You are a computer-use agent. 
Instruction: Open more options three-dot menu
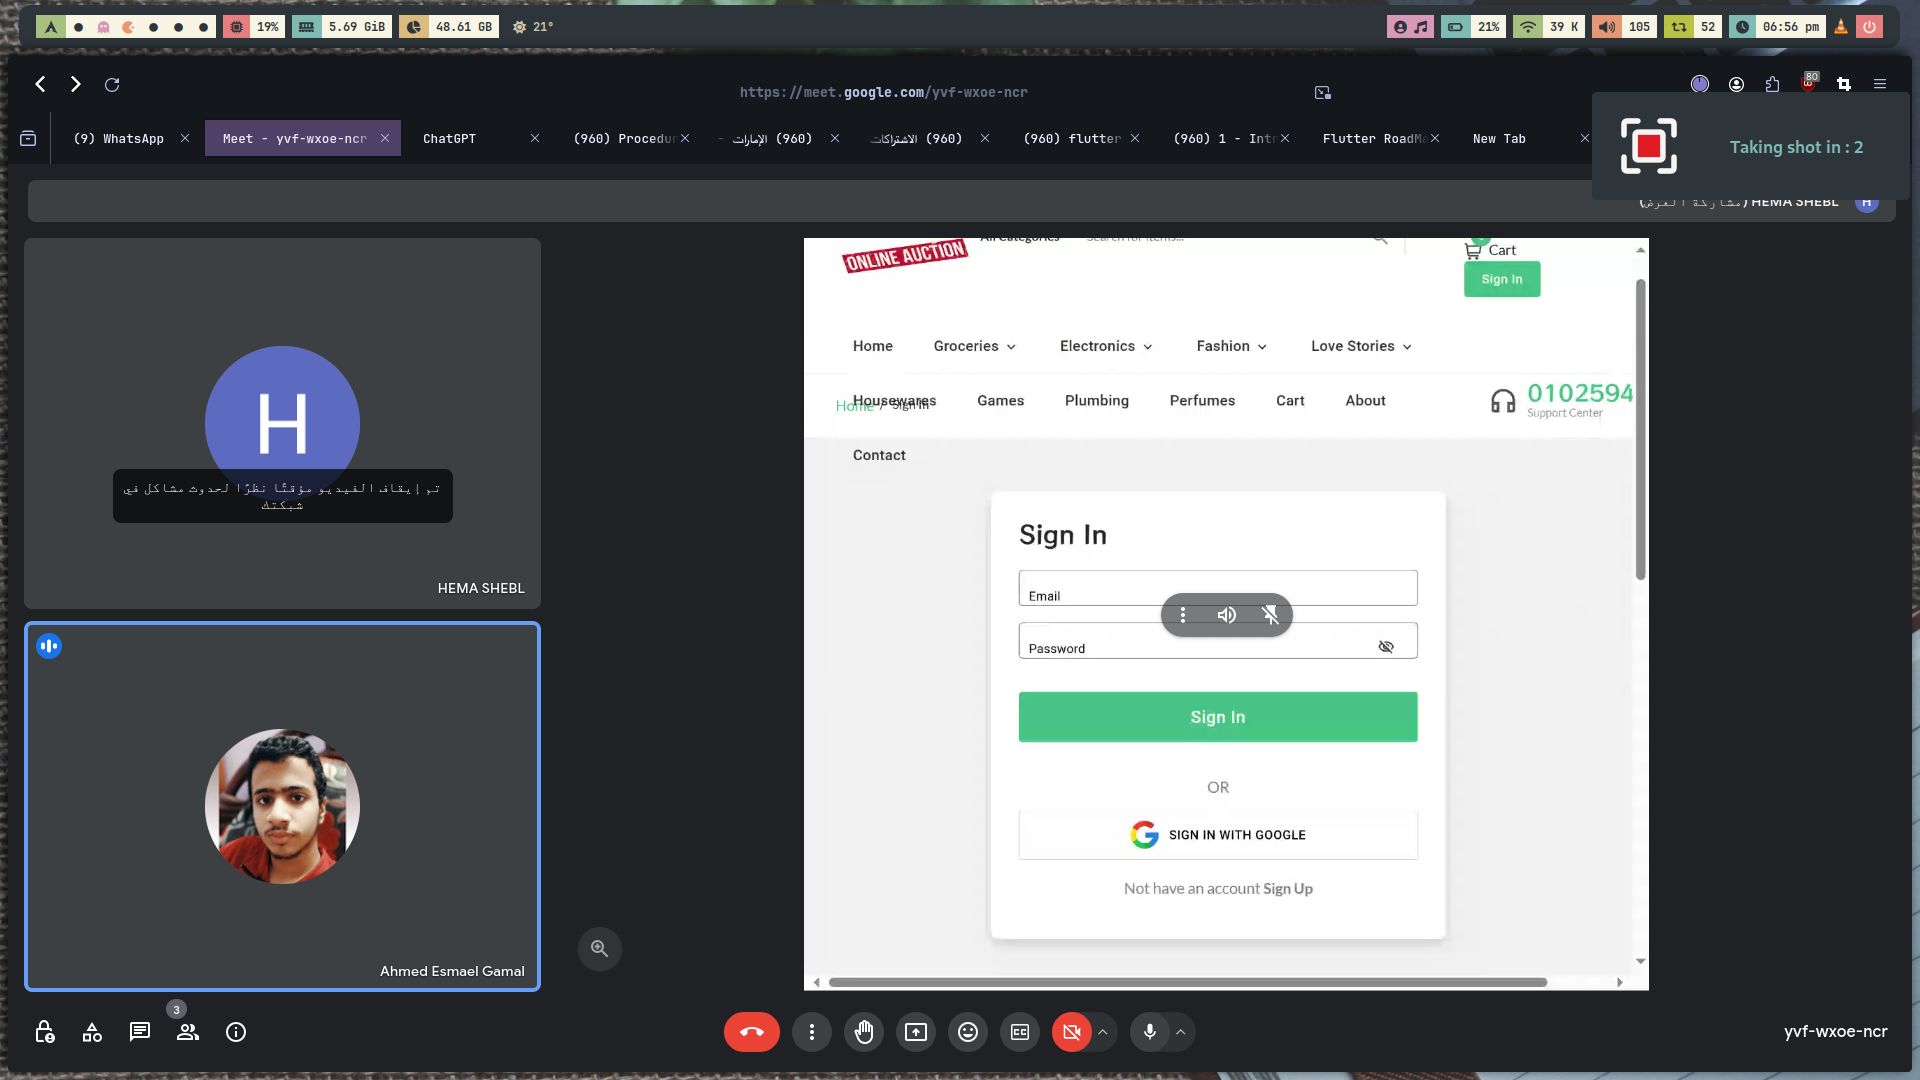coord(812,1032)
